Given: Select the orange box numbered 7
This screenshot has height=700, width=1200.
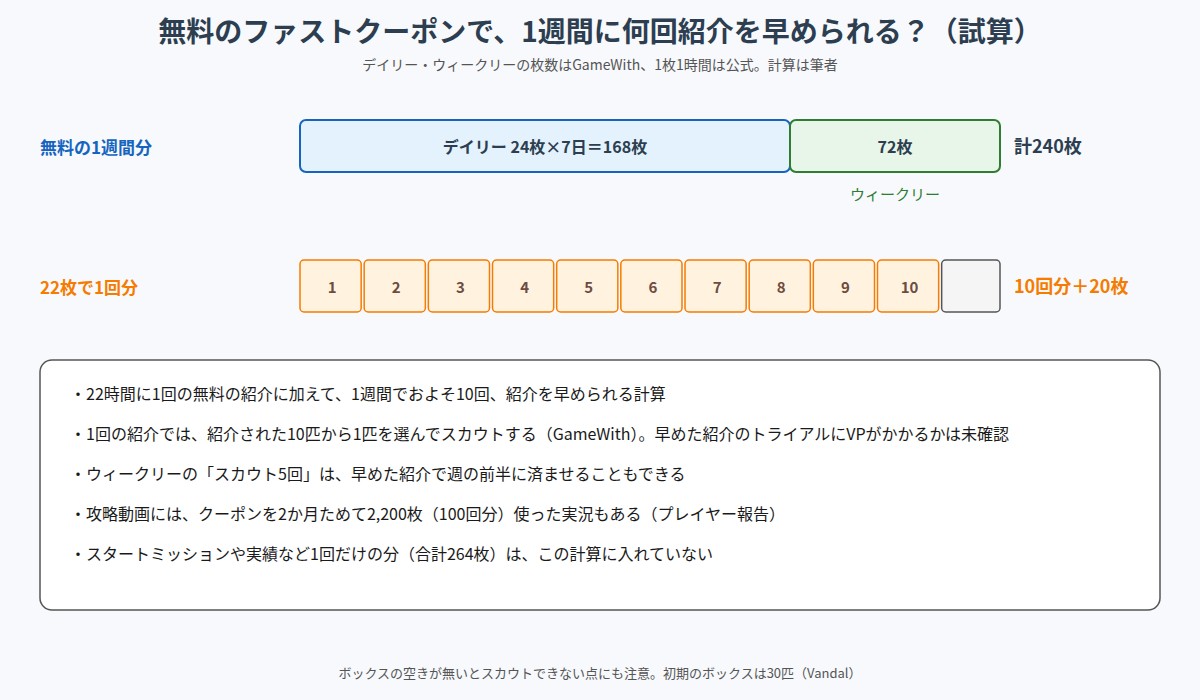Looking at the screenshot, I should [x=716, y=286].
